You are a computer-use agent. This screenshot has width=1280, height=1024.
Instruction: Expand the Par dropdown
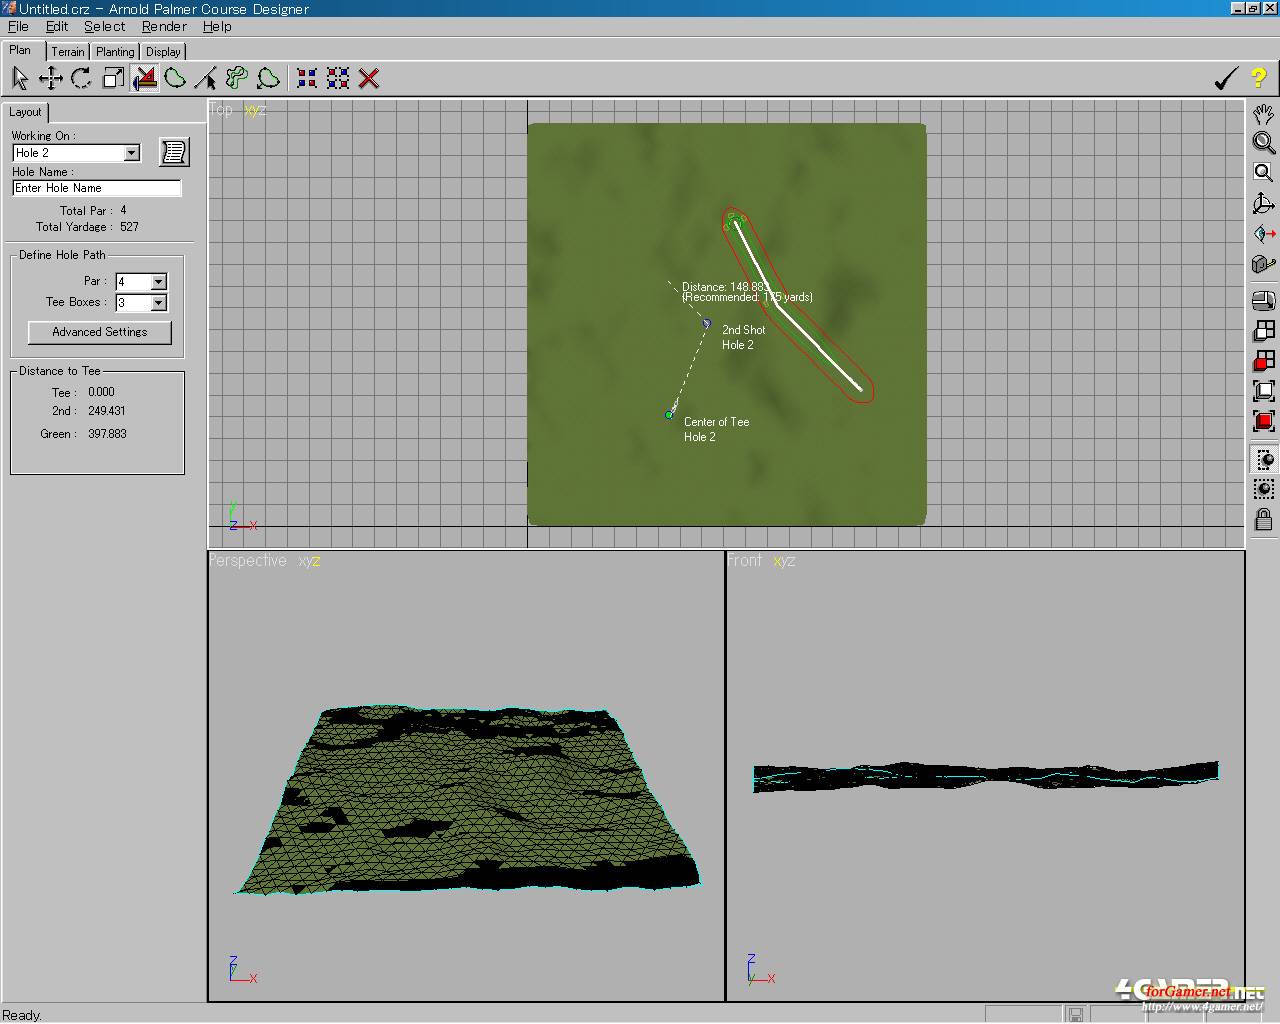pos(158,282)
